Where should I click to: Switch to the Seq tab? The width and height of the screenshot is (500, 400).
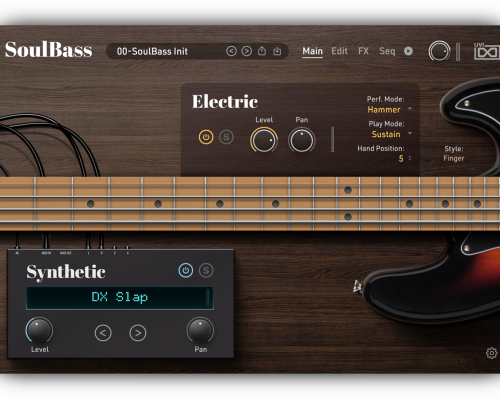(x=387, y=51)
